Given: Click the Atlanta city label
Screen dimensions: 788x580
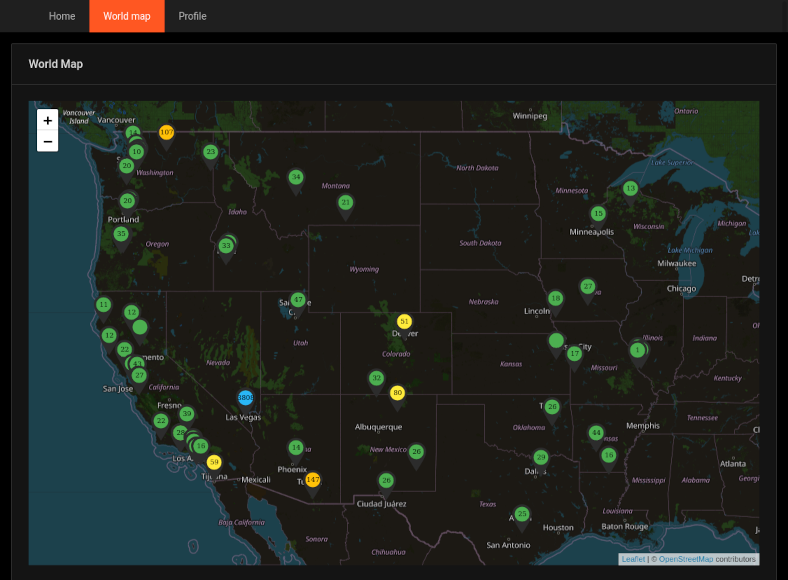Looking at the screenshot, I should [733, 464].
